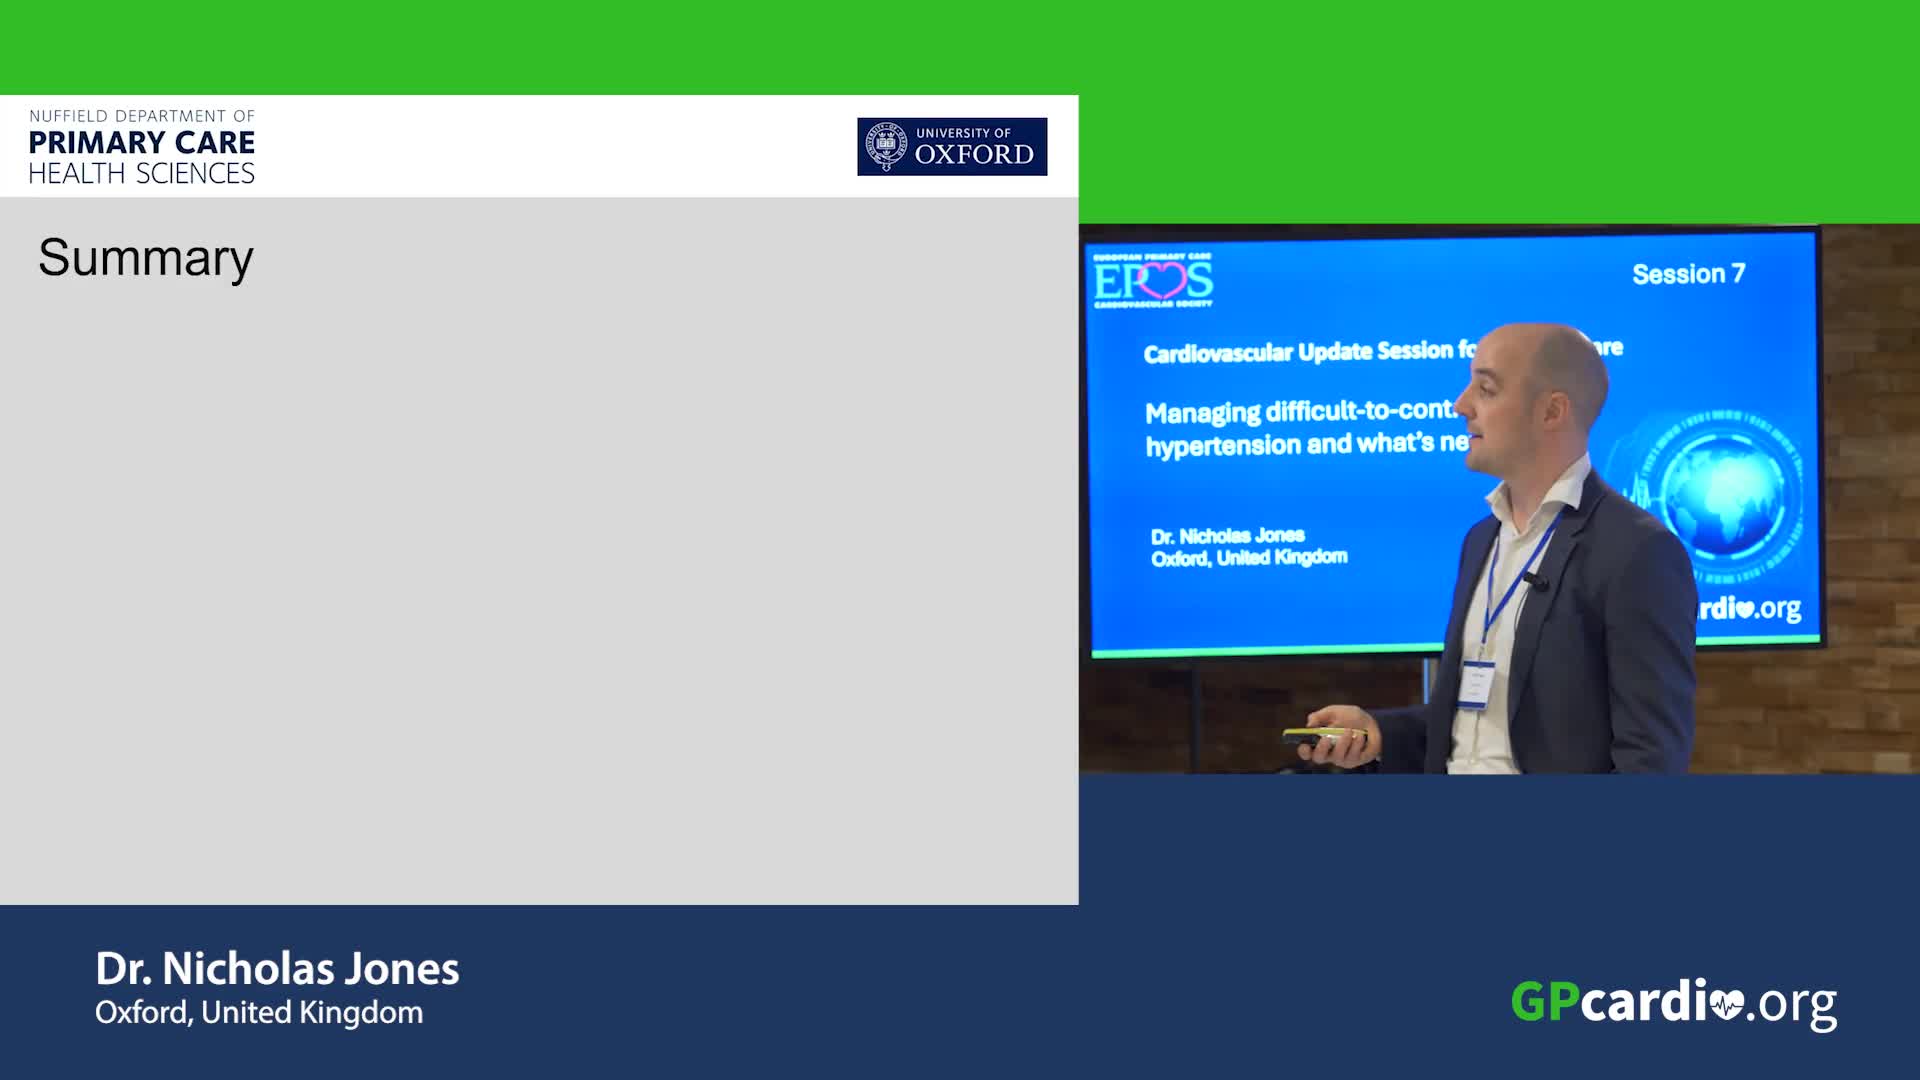
Task: Click the Dr. Nicholas Jones caption
Action: 277,968
